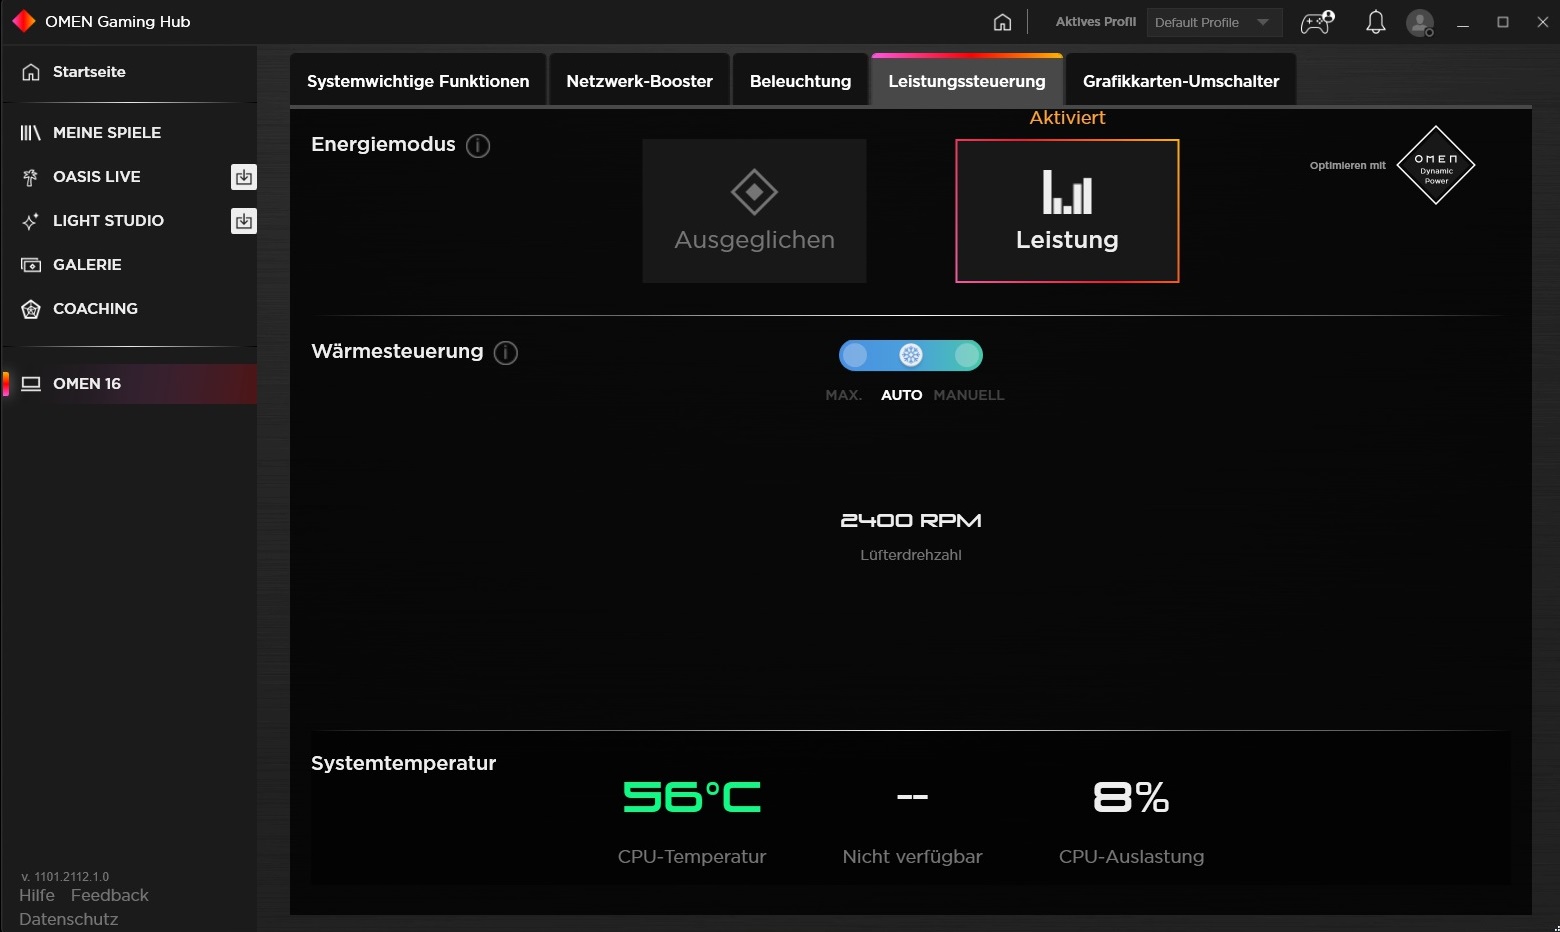
Task: Show info about Wärmesteuerung
Action: (506, 353)
